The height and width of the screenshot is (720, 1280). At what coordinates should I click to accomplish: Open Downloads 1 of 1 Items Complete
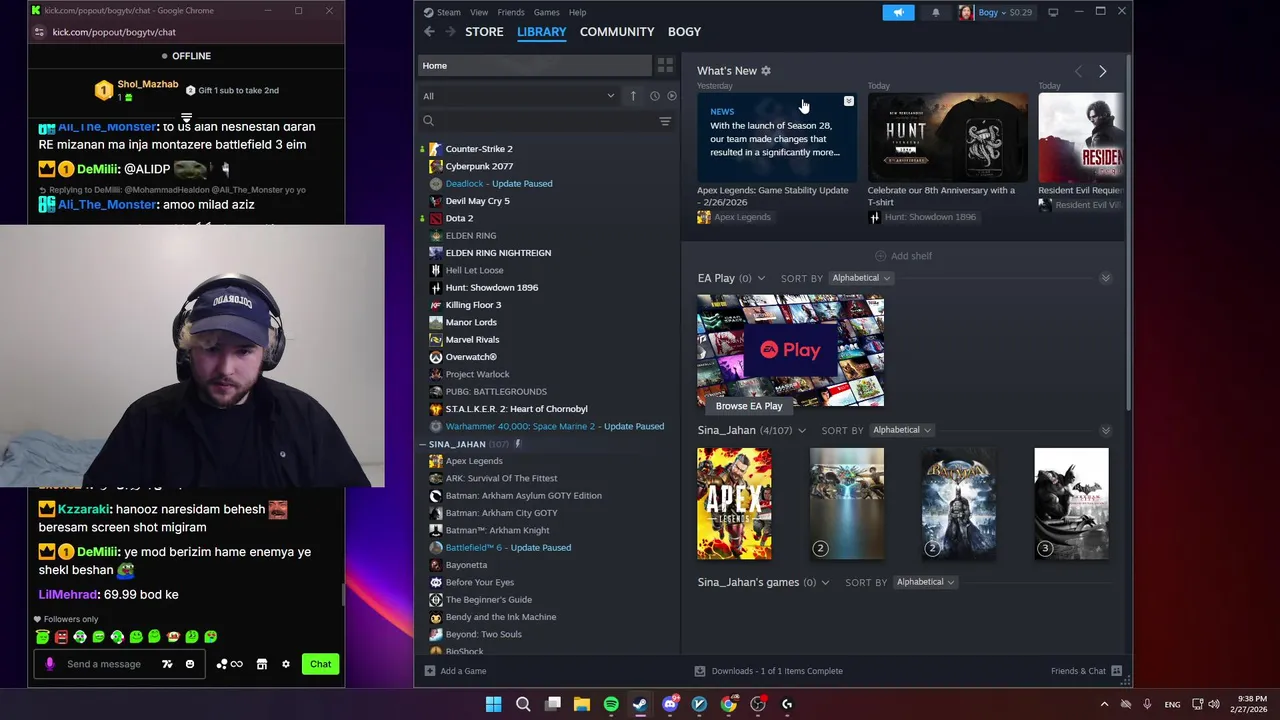coord(769,671)
